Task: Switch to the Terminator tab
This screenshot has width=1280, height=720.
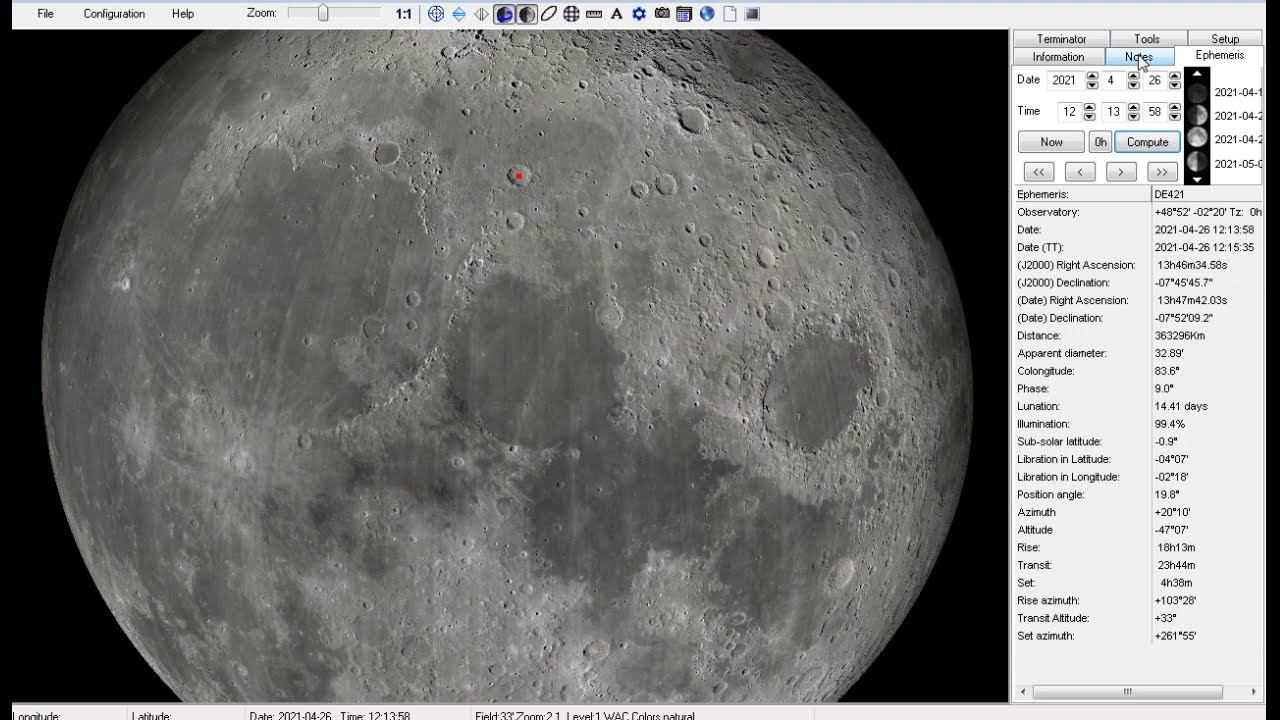Action: [x=1061, y=39]
